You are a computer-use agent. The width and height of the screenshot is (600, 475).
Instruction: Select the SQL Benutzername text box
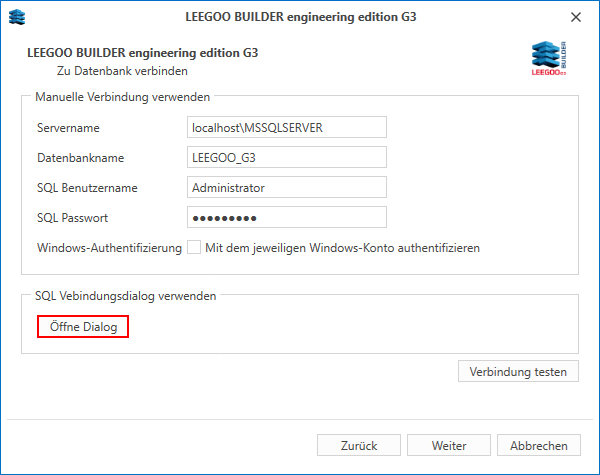(287, 187)
